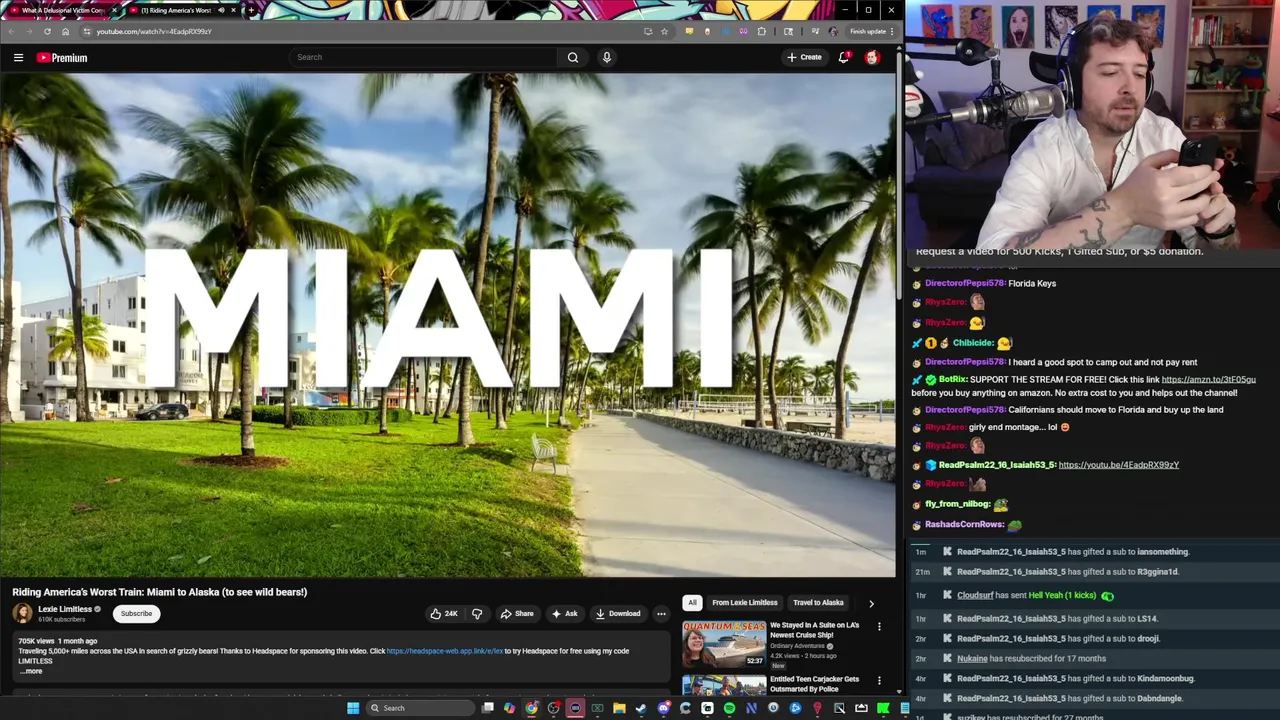Click 'girly end montage... lol' chat message
1280x720 pixels.
coord(1012,428)
